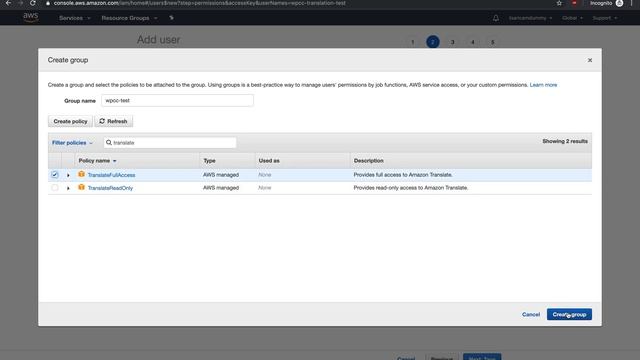Go back in the browser
Screen dimensions: 640x360
click(8, 3)
